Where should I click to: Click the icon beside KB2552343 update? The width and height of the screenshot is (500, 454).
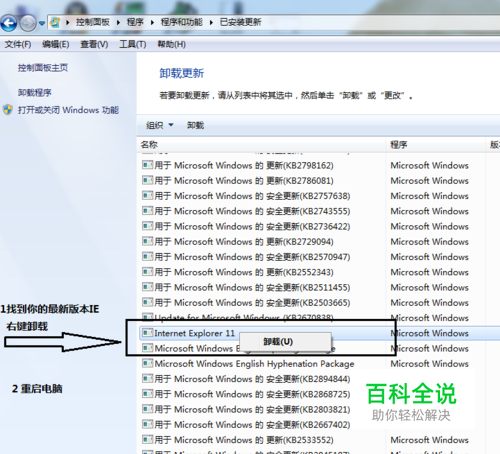point(147,272)
